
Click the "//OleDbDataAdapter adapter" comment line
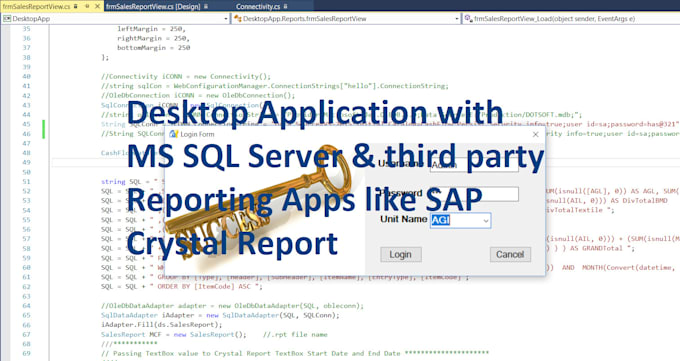tap(232, 305)
